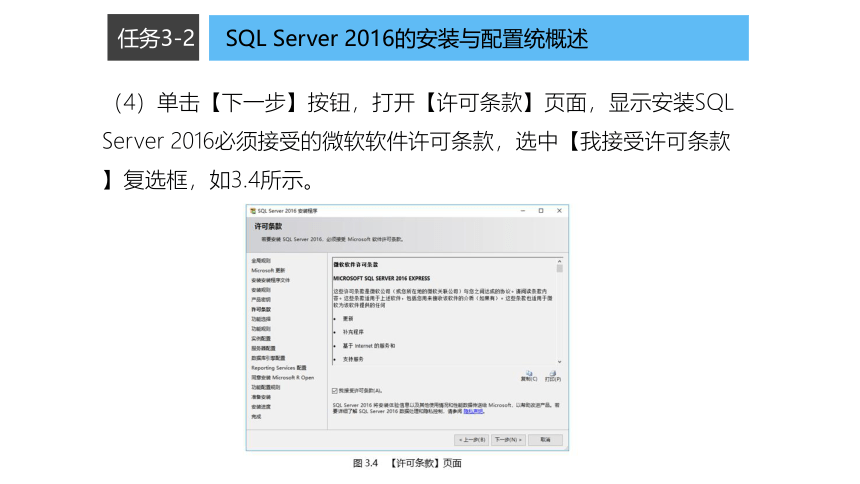
Task: Click the MICROSOFT SQL SERVER 2016 EXPRESS heading
Action: (x=382, y=278)
